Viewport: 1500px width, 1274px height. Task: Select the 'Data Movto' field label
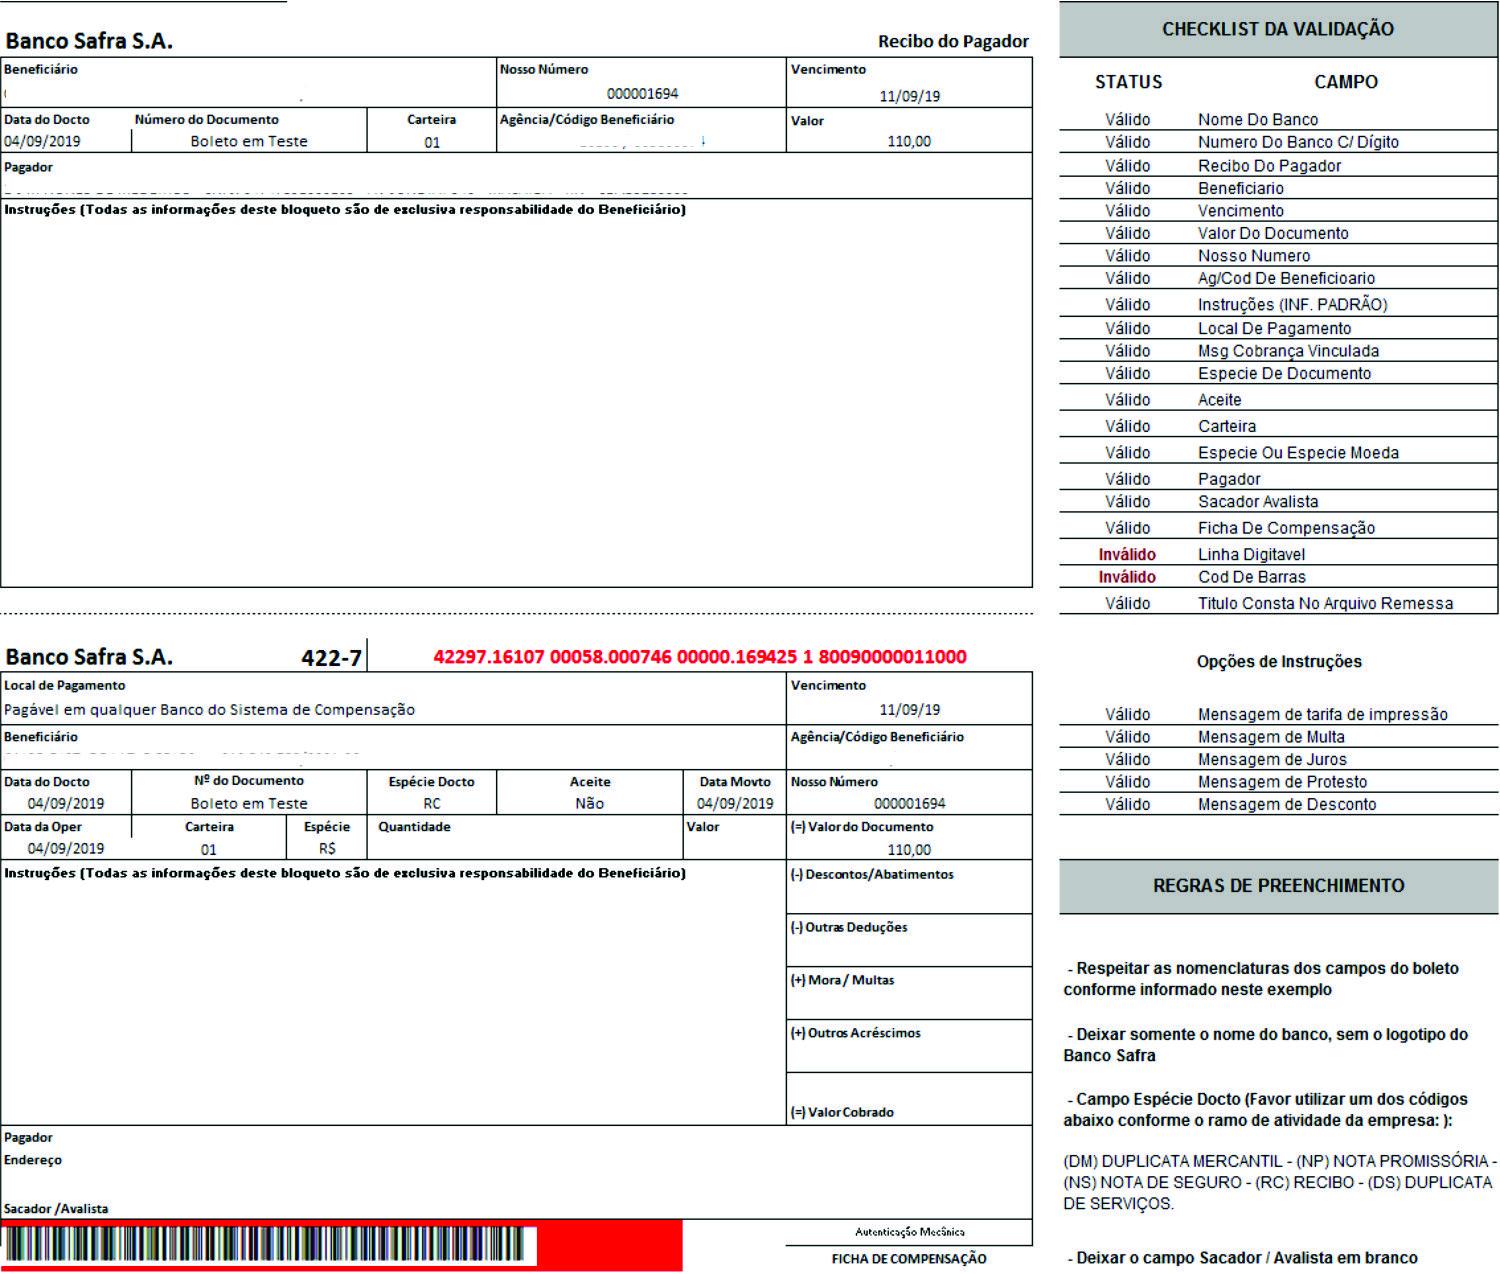[x=735, y=782]
